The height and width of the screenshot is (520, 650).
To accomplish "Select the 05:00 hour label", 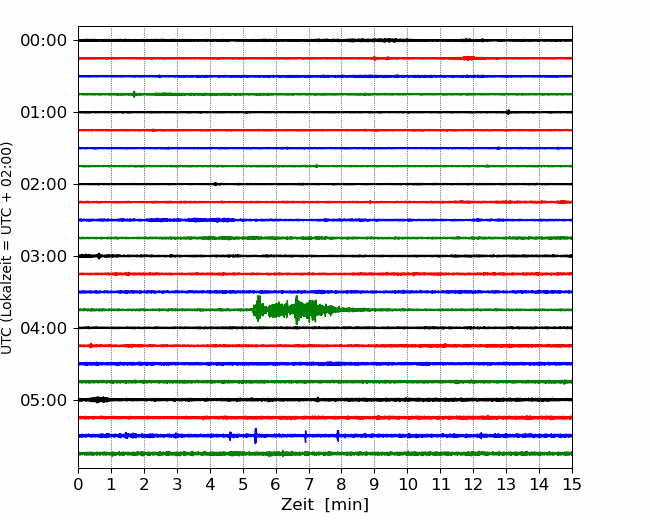I will pos(43,400).
